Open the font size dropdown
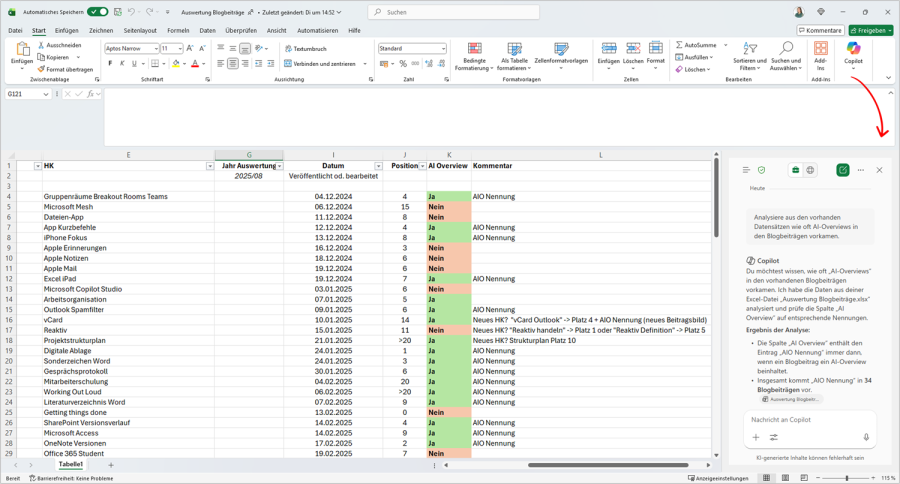 point(180,49)
